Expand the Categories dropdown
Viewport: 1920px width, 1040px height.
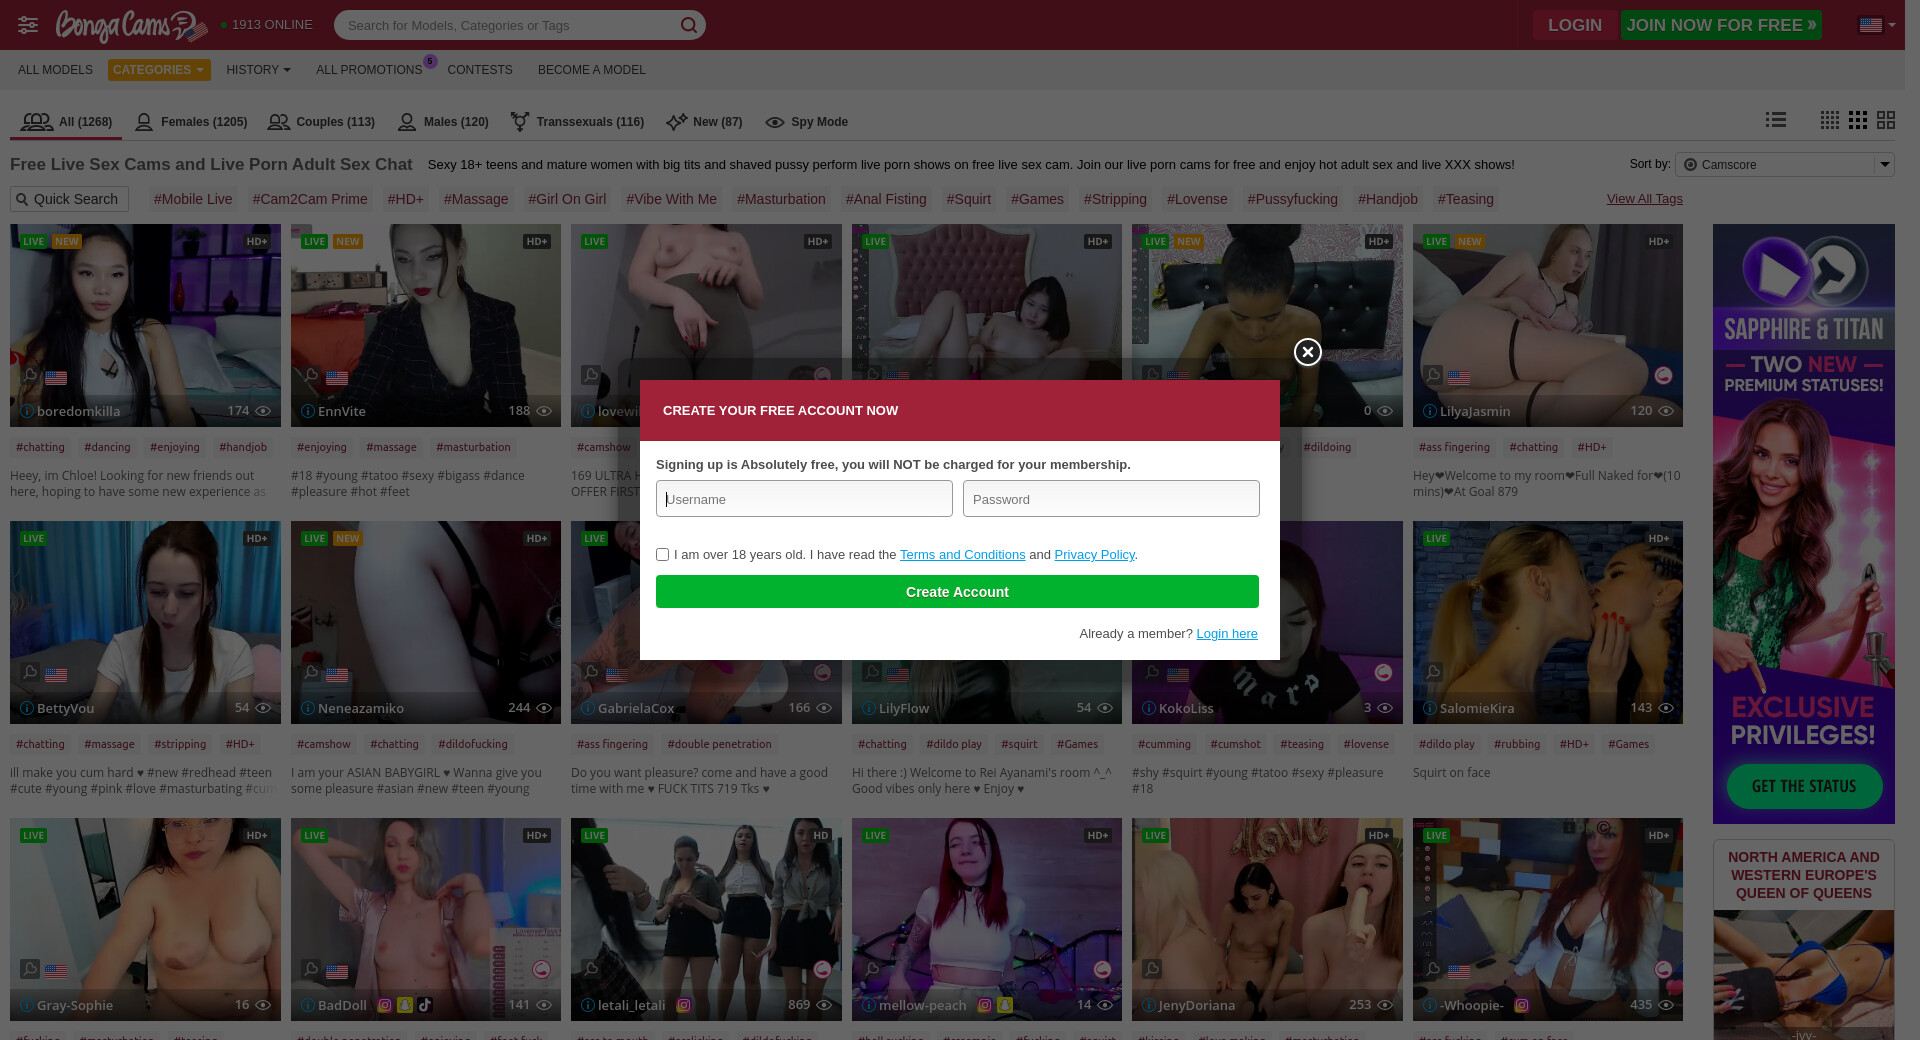click(159, 70)
